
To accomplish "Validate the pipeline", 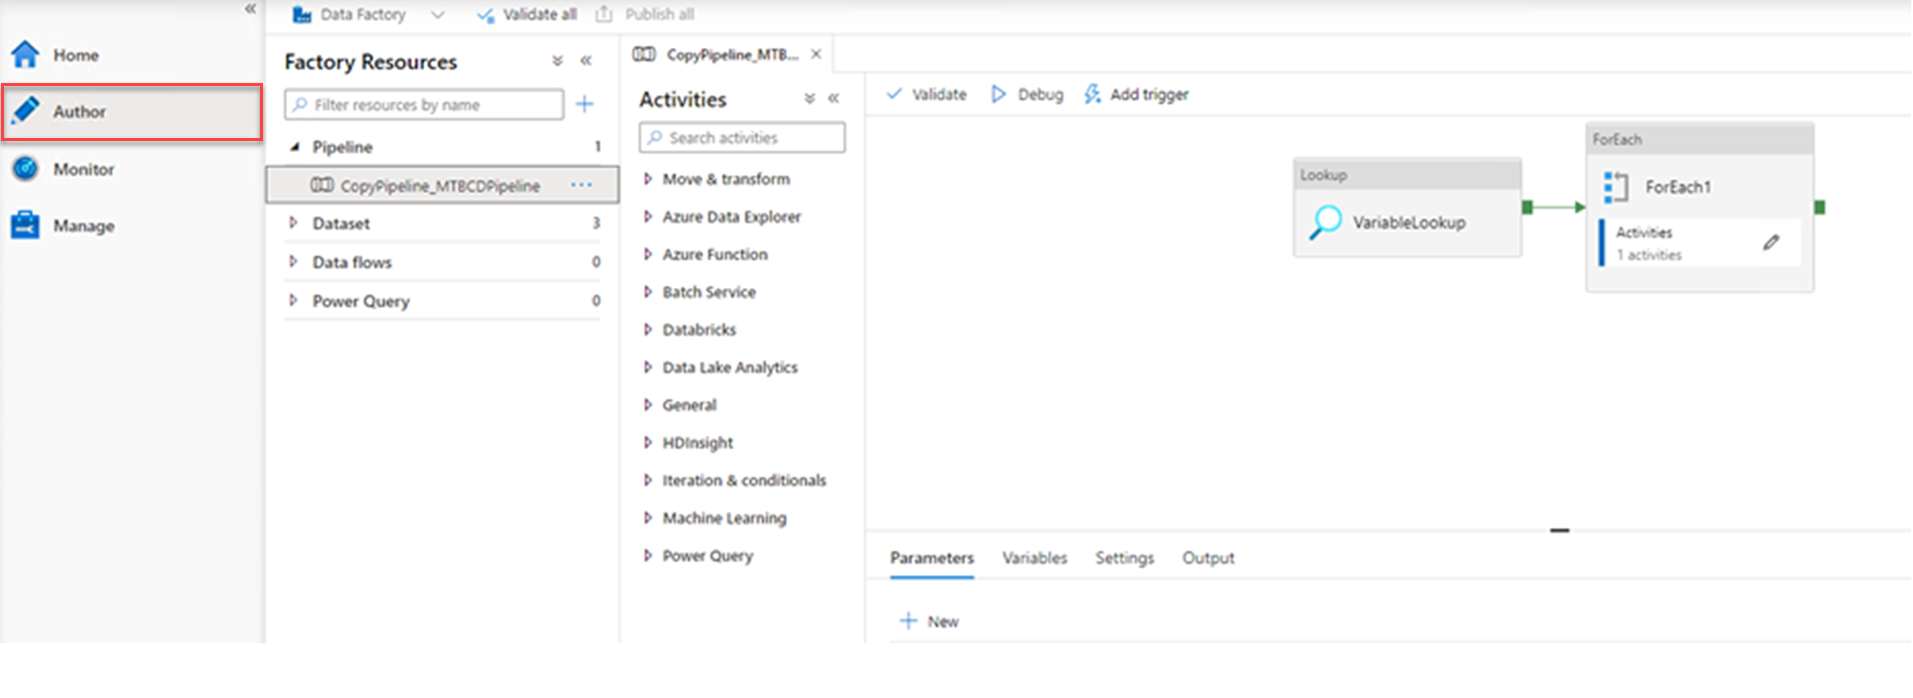I will pos(927,94).
